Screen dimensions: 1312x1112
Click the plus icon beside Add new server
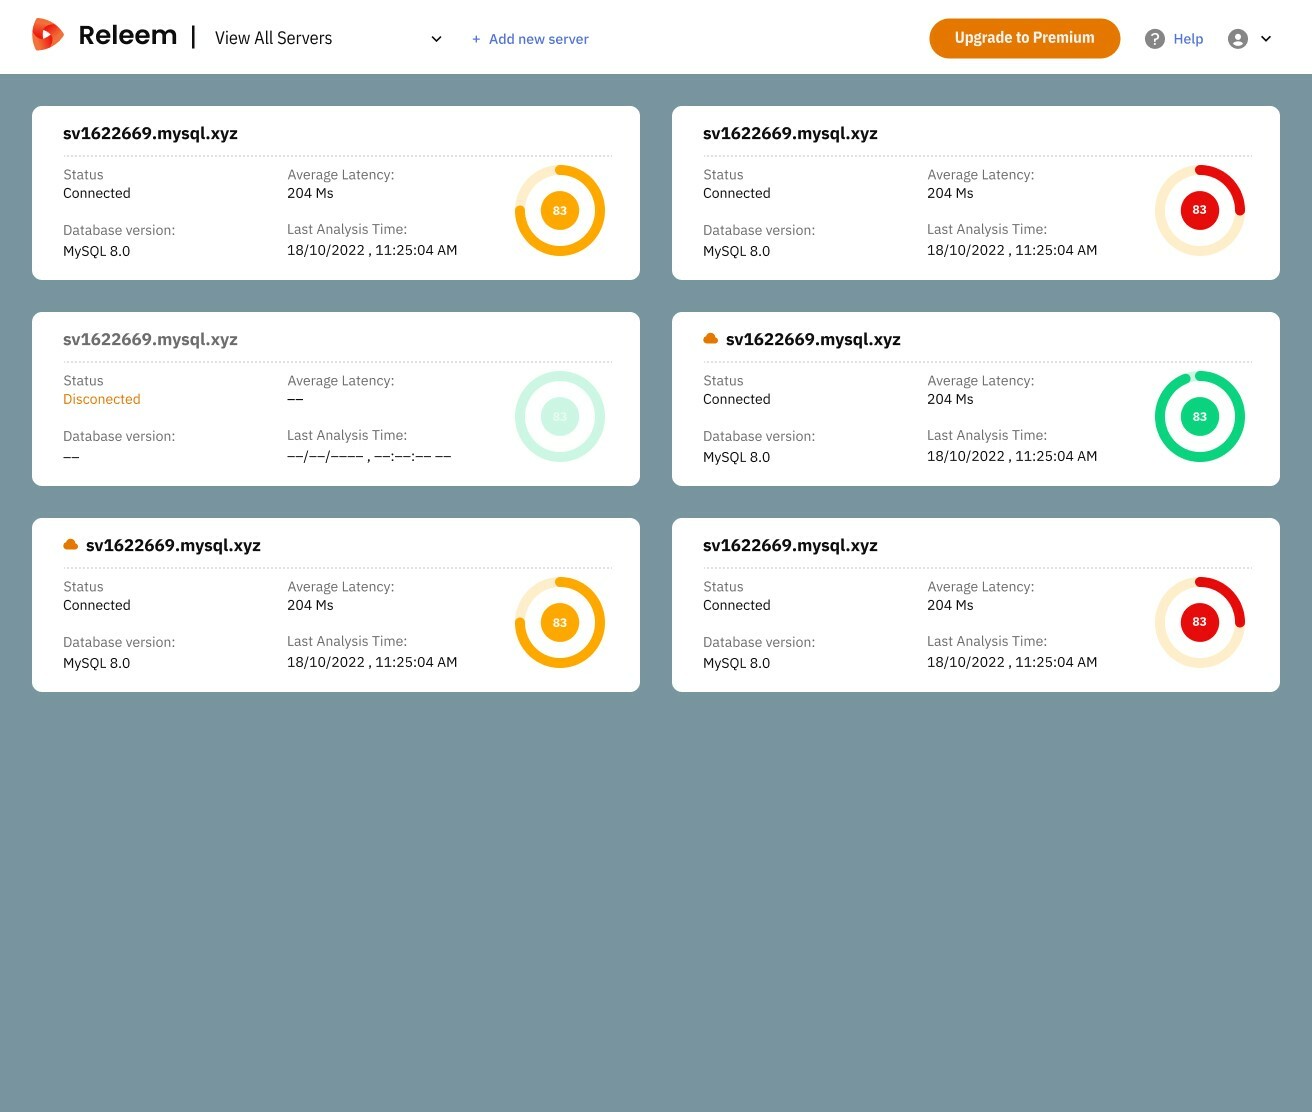(476, 39)
